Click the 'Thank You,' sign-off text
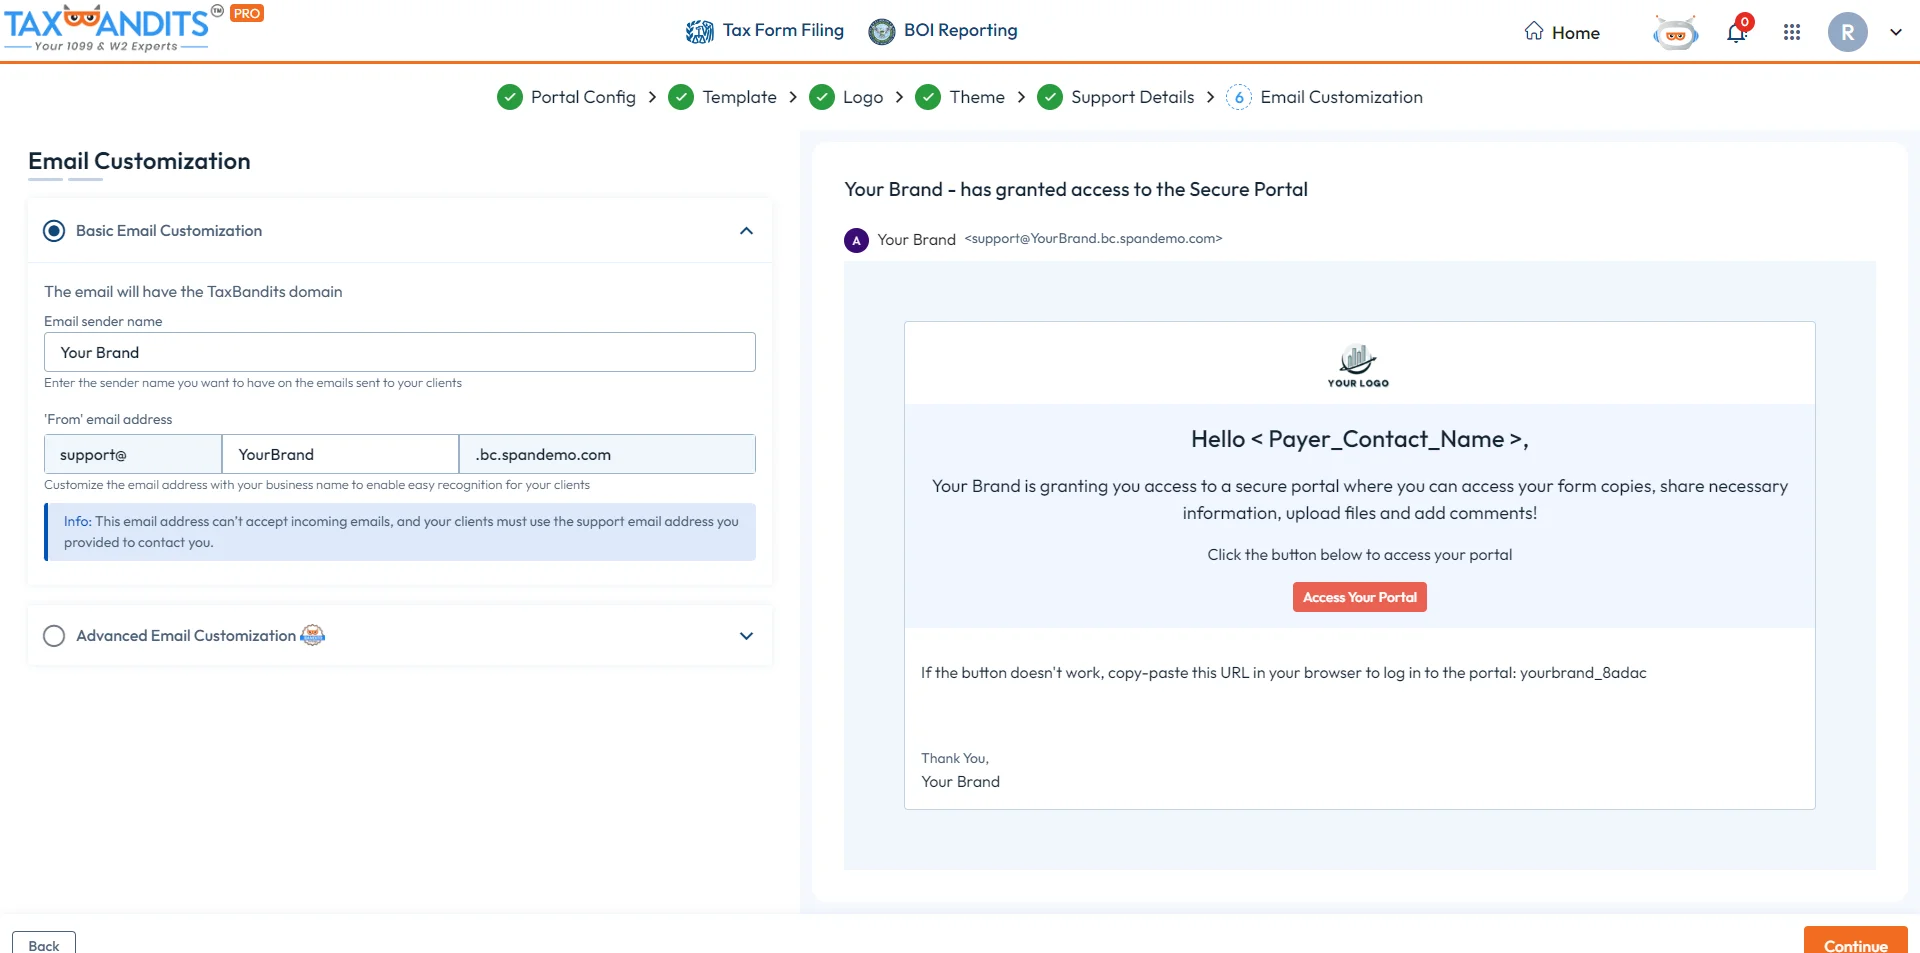 pos(955,759)
